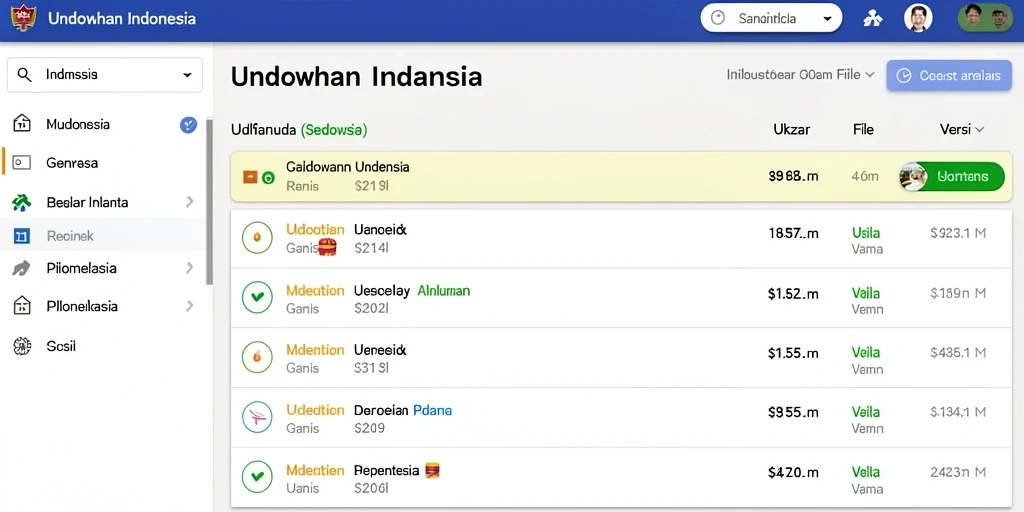Toggle the green check on the Uesoelay Alnluman row
This screenshot has width=1024, height=512.
coord(257,298)
